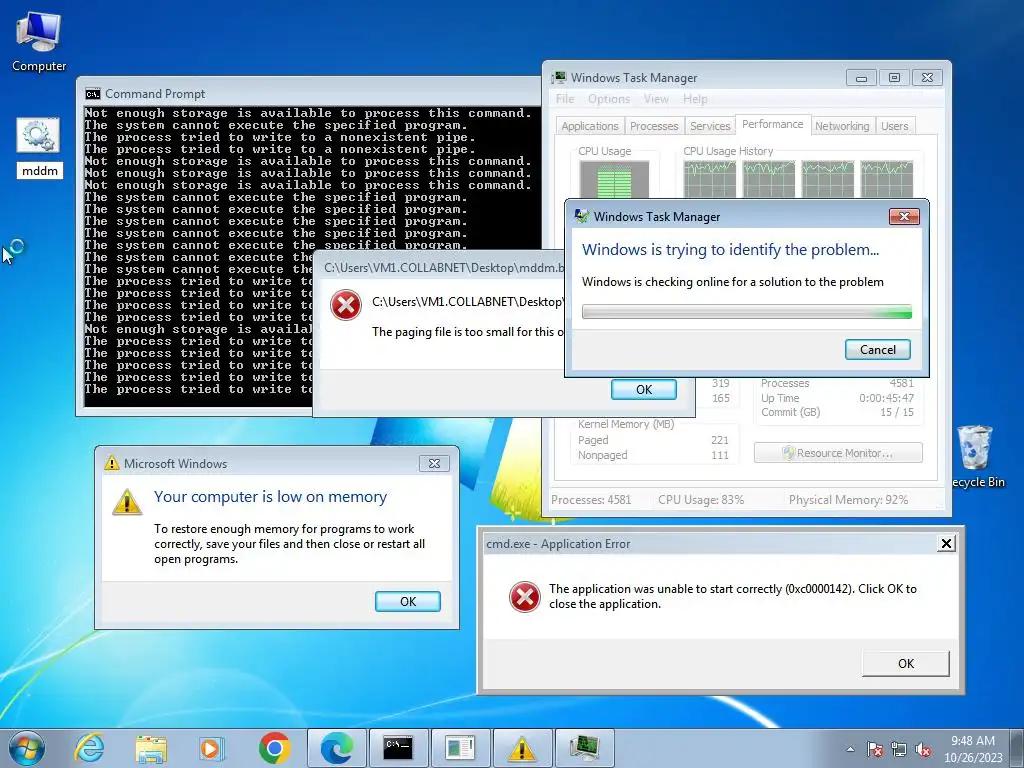Image resolution: width=1024 pixels, height=768 pixels.
Task: Click red error icon in cmd.exe Application Error
Action: (x=524, y=596)
